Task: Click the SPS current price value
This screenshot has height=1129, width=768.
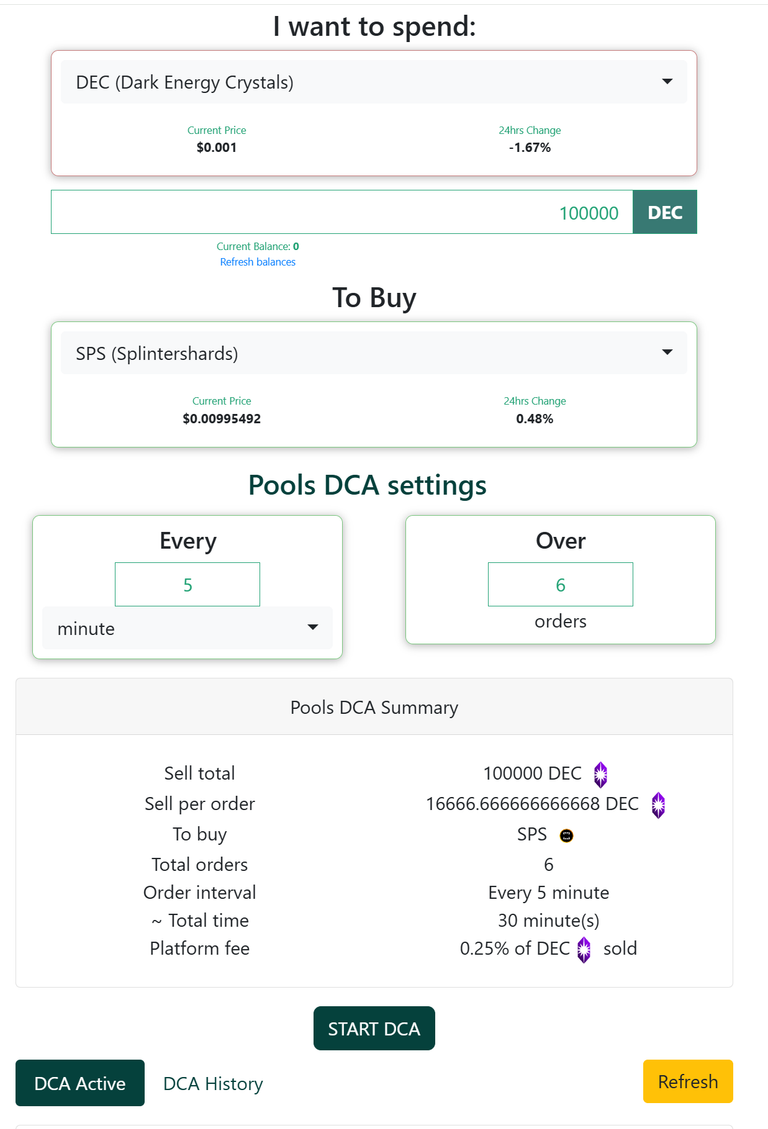Action: [x=222, y=419]
